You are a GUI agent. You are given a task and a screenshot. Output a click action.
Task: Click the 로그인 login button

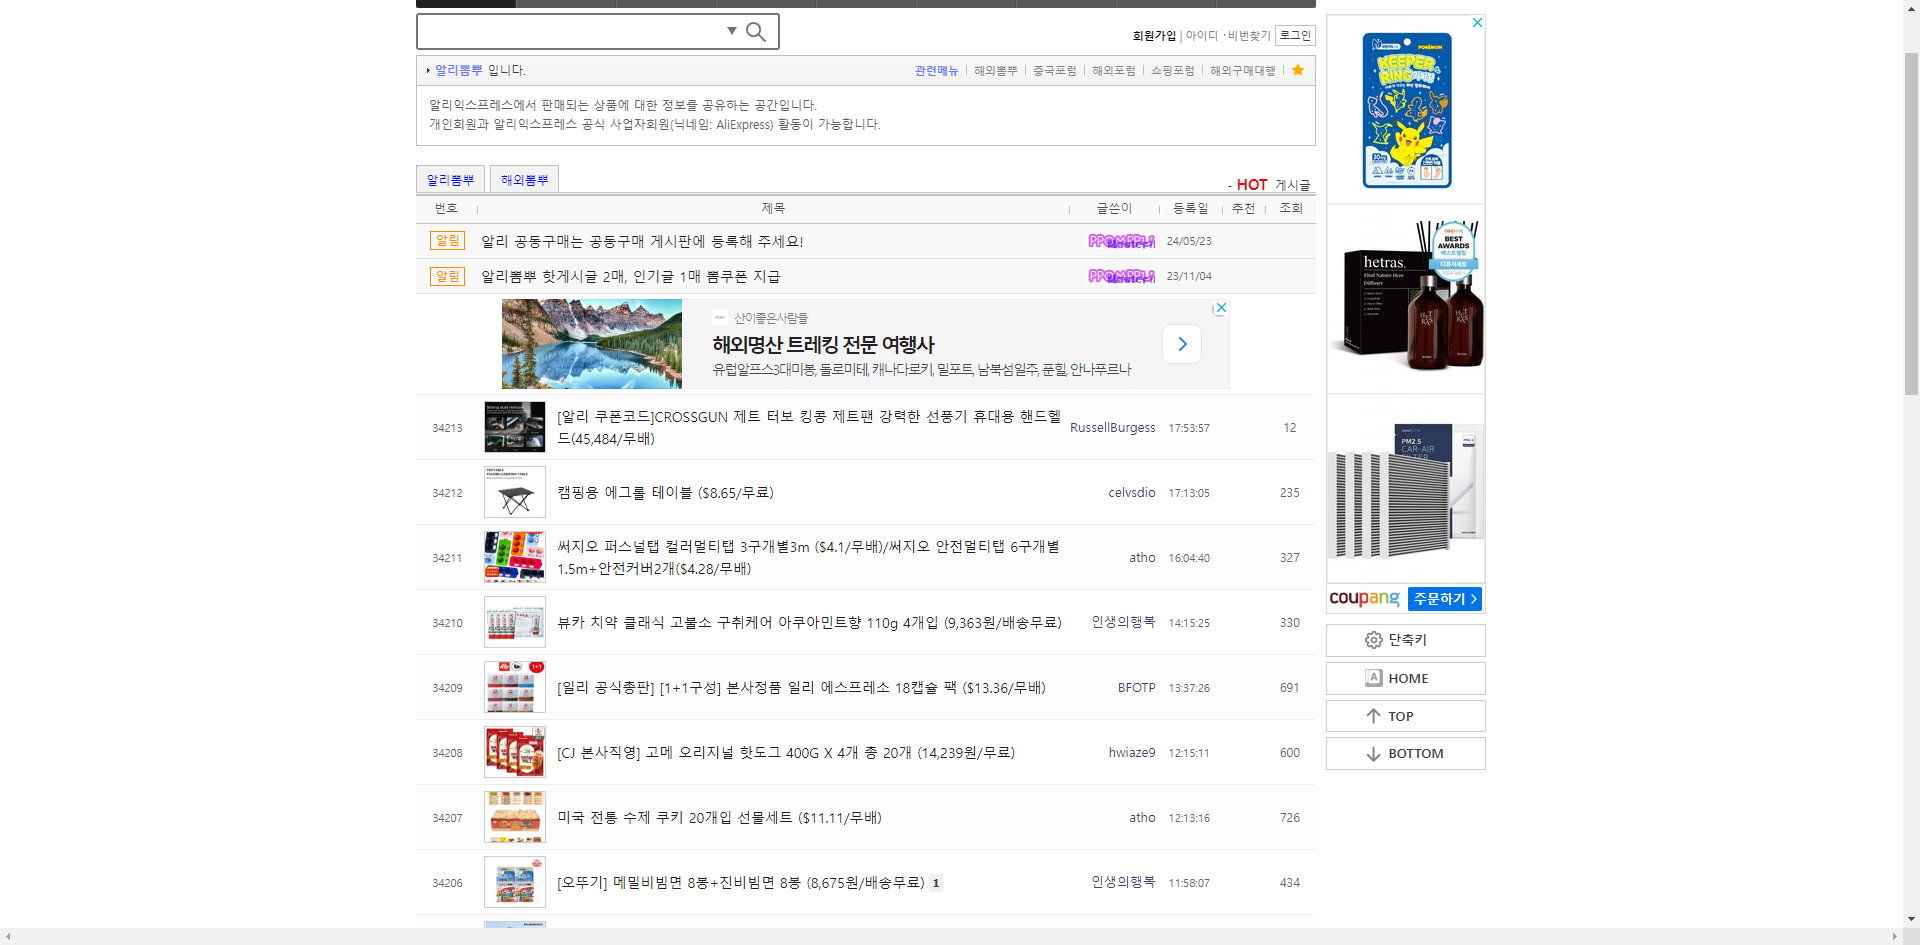coord(1295,35)
